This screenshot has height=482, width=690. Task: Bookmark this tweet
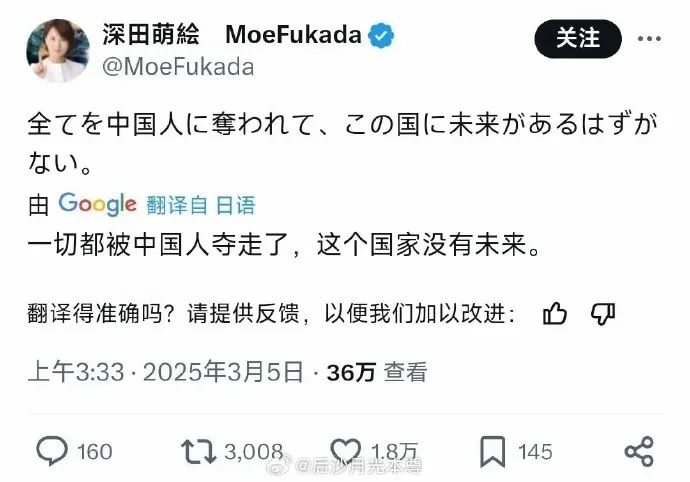pyautogui.click(x=492, y=451)
